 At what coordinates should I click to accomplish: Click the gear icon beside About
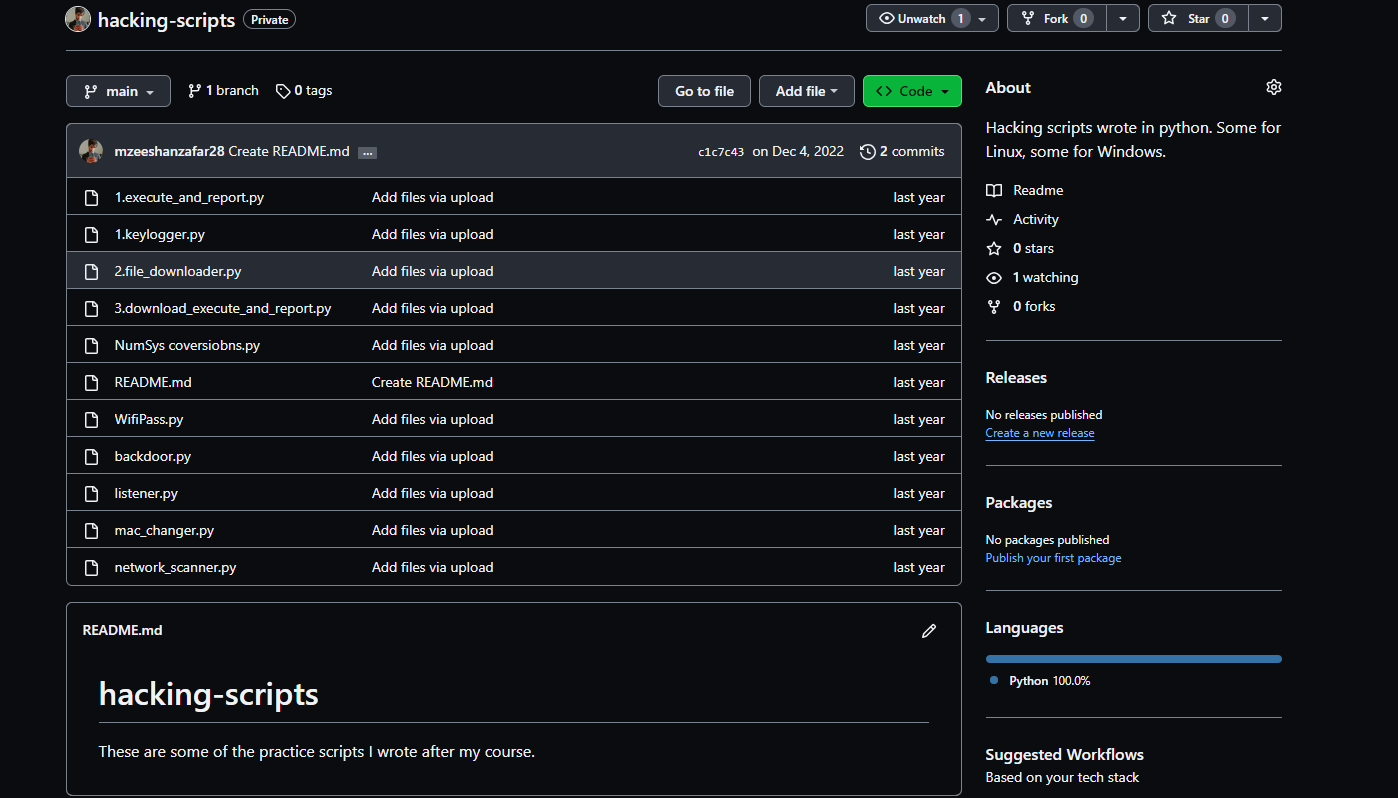pyautogui.click(x=1273, y=87)
